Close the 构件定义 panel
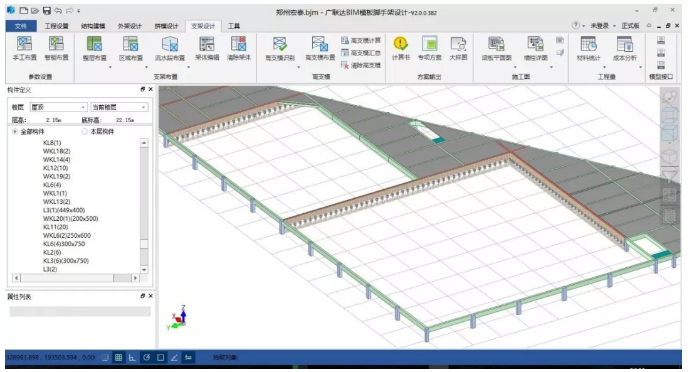The height and width of the screenshot is (372, 688). 150,89
